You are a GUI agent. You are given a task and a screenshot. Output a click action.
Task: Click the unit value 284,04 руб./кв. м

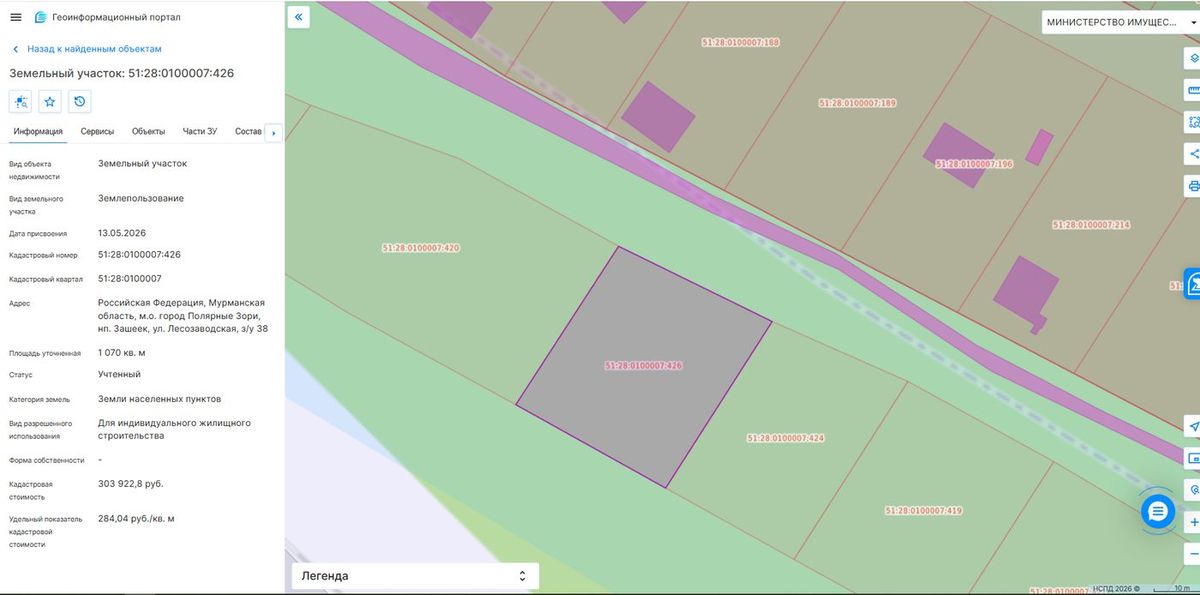tap(136, 518)
